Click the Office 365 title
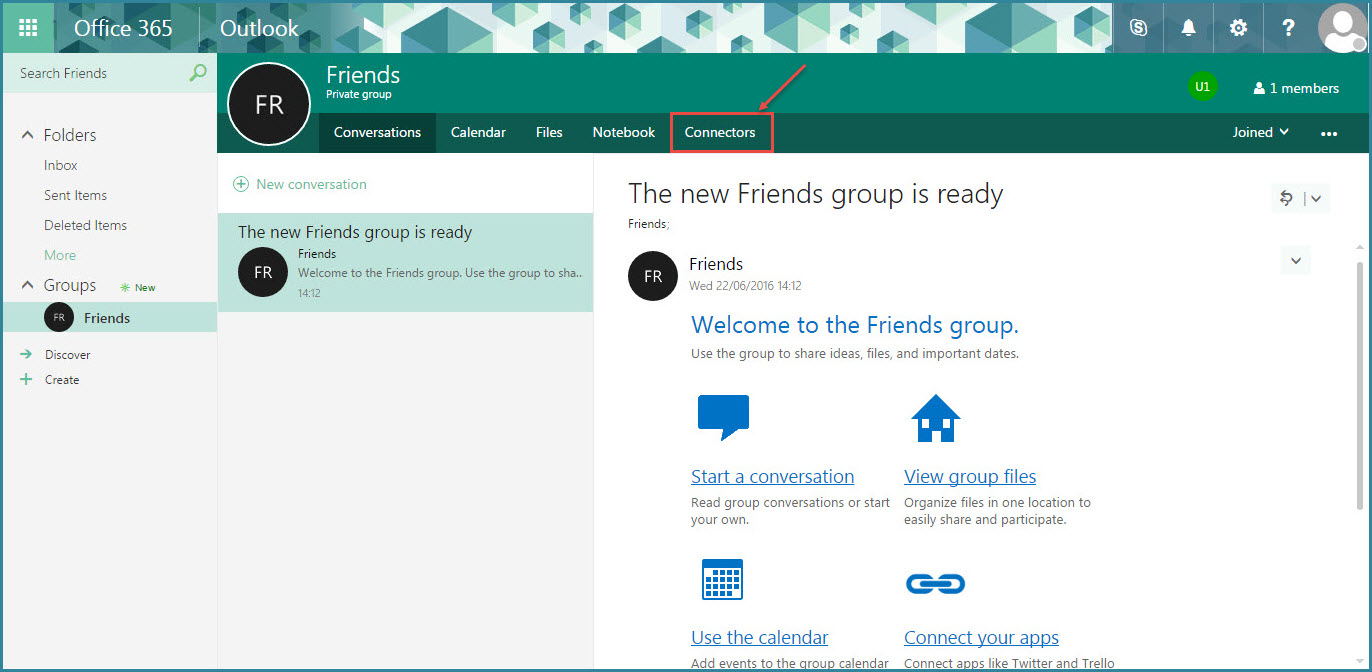This screenshot has height=672, width=1372. pyautogui.click(x=123, y=28)
